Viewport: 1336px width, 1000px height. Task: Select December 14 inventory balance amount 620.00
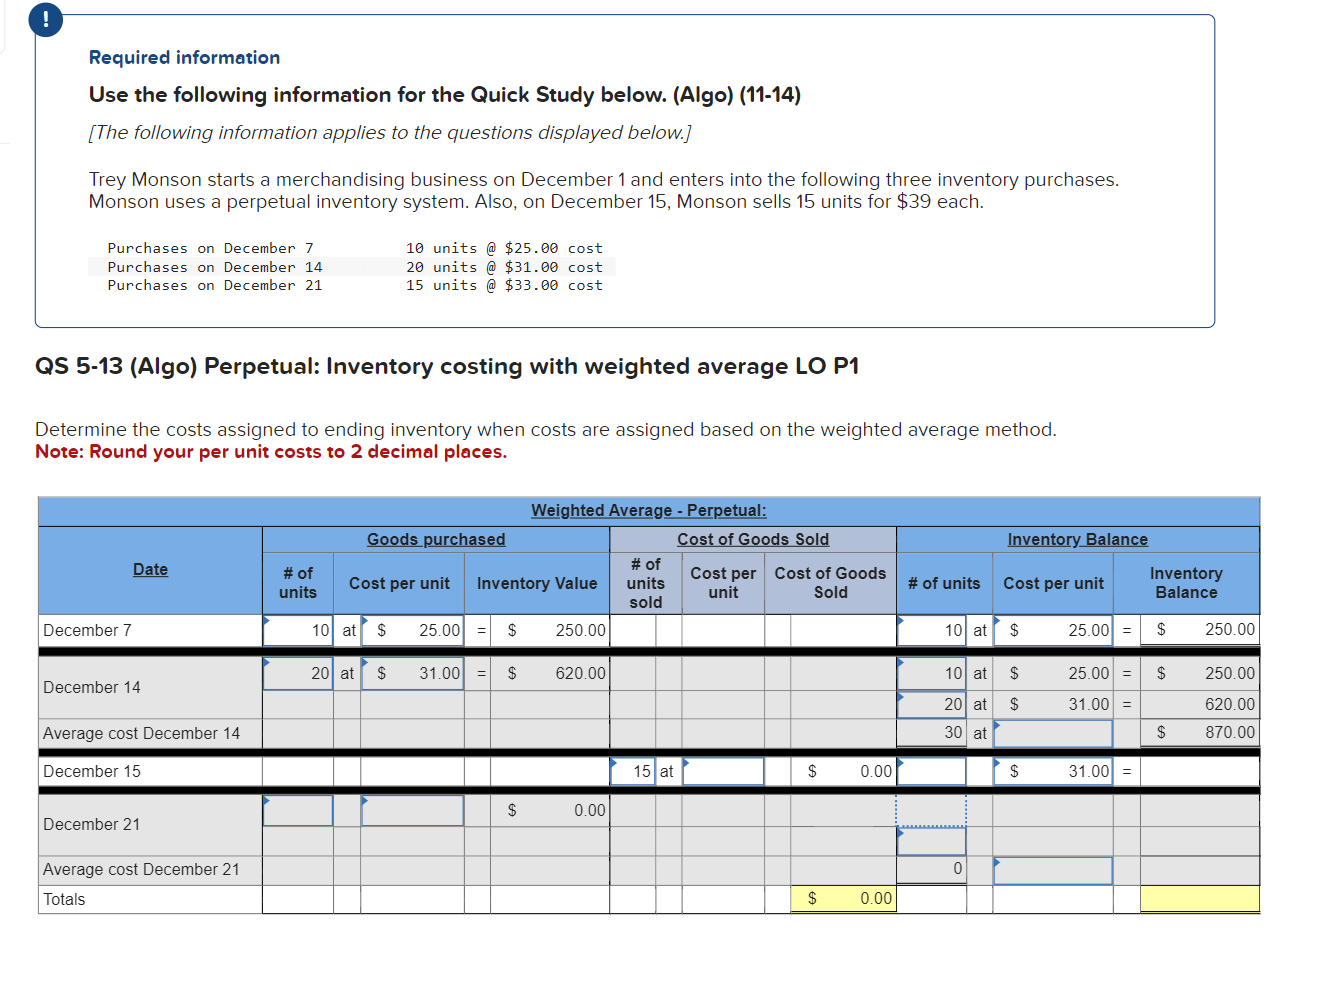[x=1200, y=704]
